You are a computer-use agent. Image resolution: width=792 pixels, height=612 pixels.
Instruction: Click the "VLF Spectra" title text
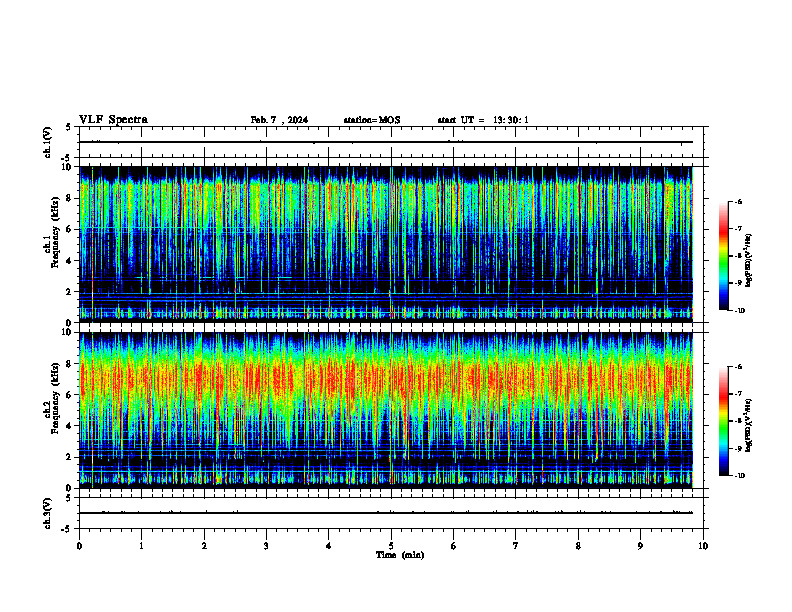pos(113,120)
